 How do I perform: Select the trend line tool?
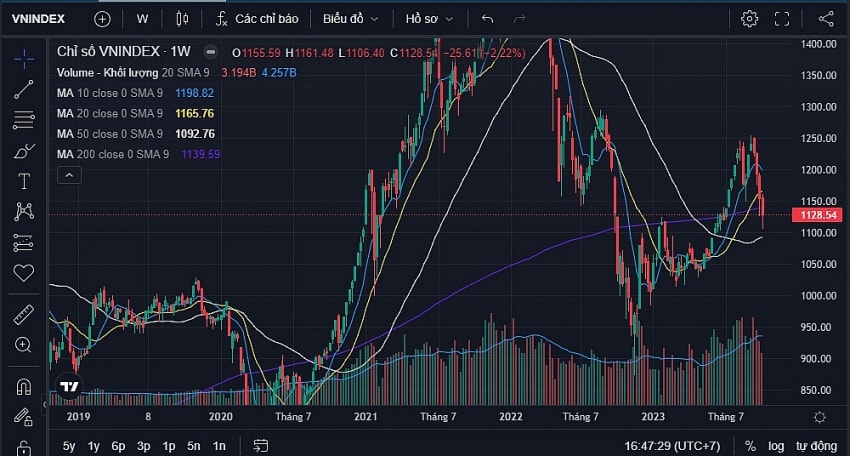coord(24,89)
